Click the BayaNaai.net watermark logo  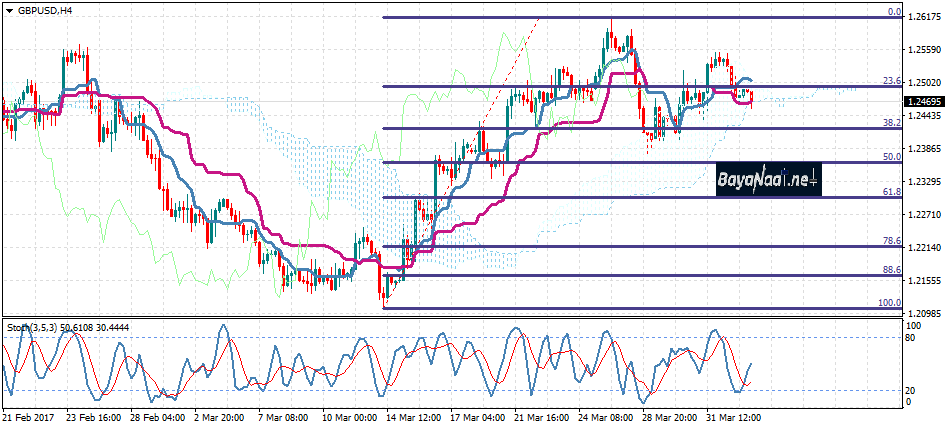pyautogui.click(x=768, y=181)
